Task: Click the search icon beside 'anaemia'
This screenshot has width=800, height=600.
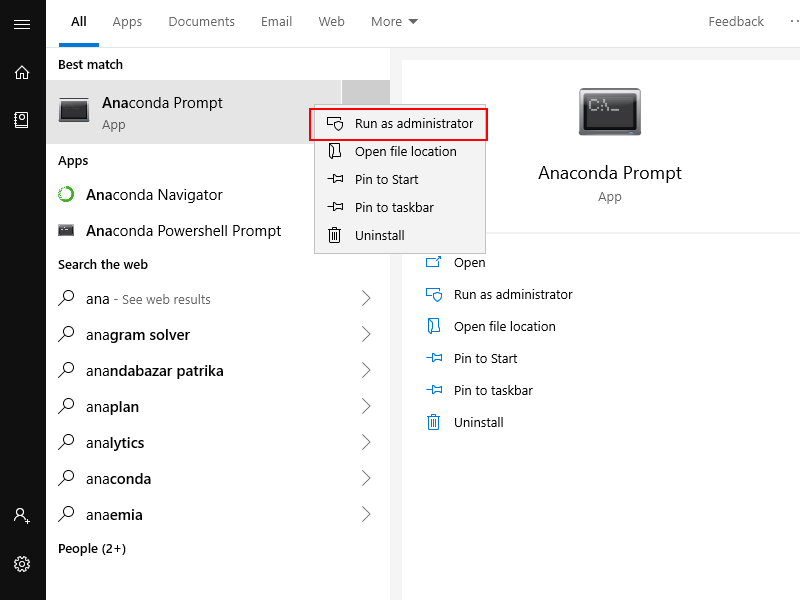Action: (66, 514)
